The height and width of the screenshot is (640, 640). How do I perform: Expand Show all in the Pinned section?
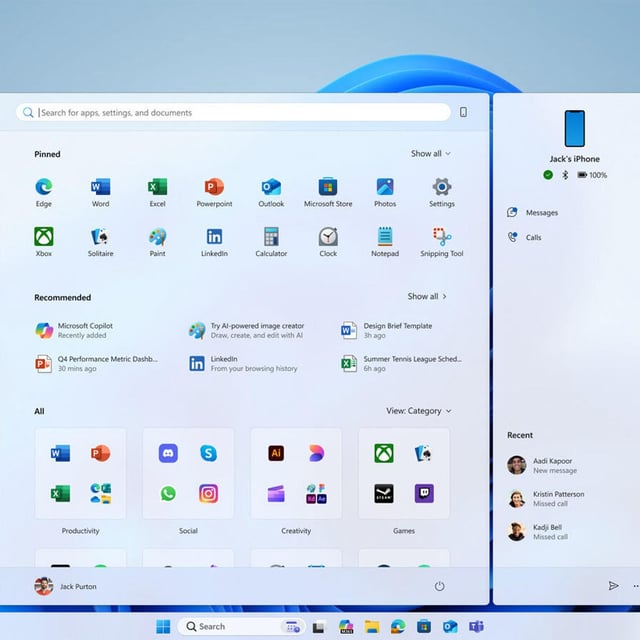click(431, 153)
